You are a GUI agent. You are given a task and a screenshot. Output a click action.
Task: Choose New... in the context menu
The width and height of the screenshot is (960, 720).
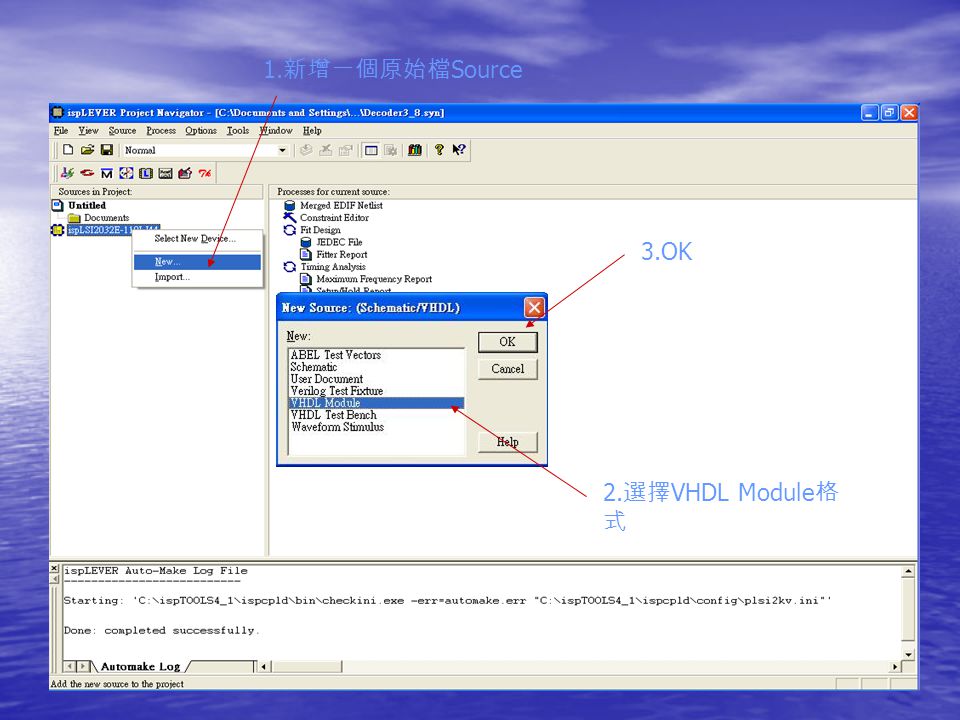pos(198,261)
